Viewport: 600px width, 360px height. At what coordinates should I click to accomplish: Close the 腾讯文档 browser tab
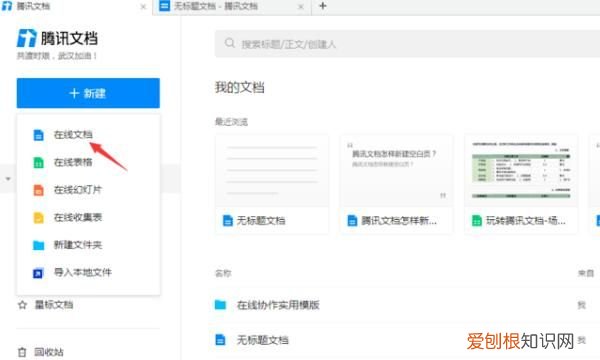(143, 7)
